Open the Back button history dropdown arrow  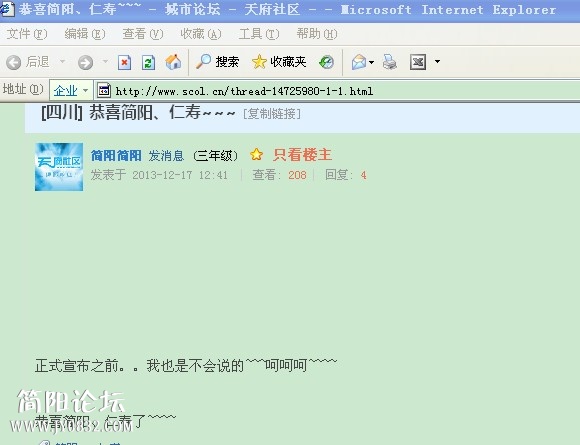click(x=63, y=61)
